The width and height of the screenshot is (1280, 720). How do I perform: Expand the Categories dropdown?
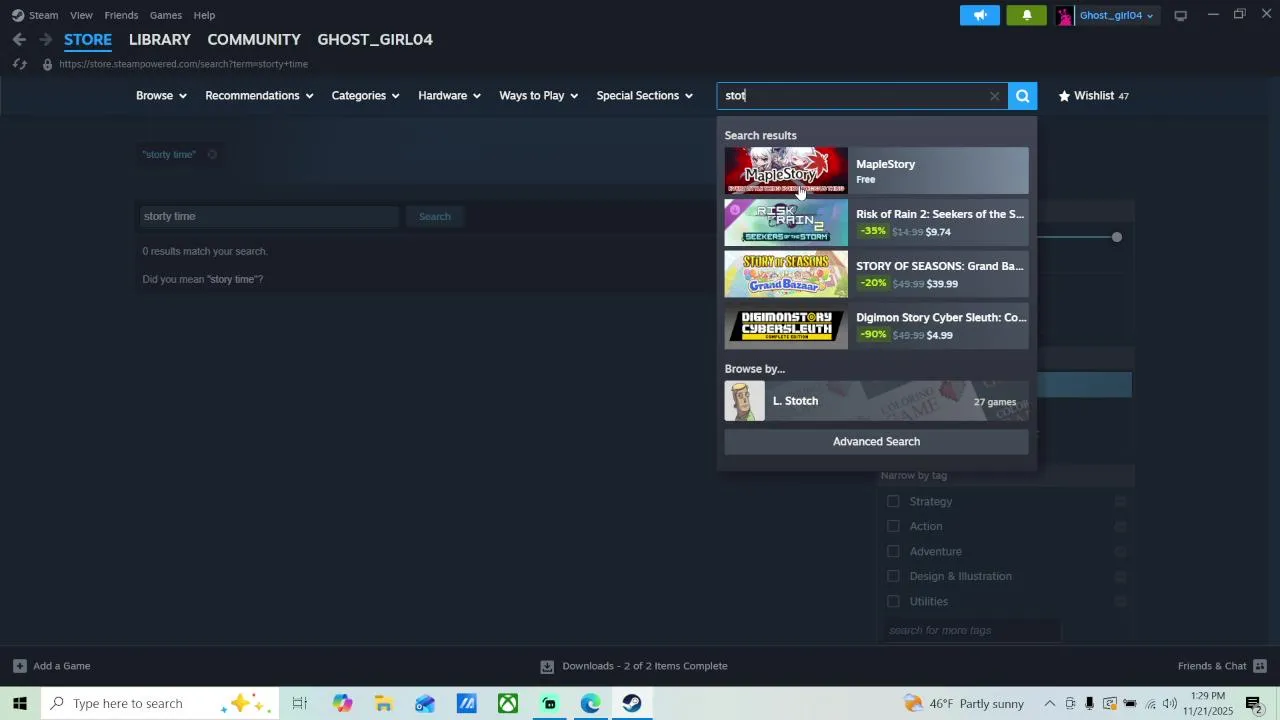tap(365, 96)
